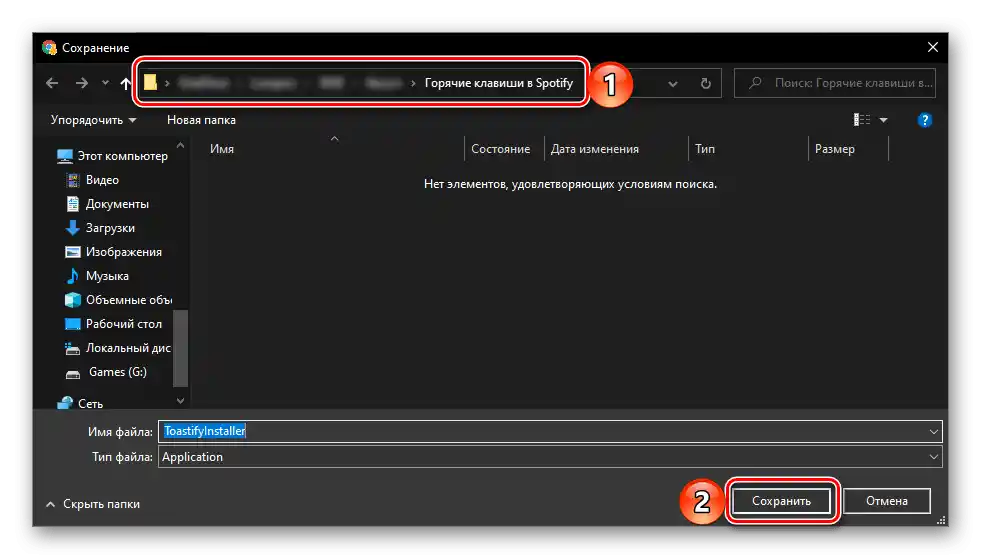Go forward using the right arrow

coord(82,83)
